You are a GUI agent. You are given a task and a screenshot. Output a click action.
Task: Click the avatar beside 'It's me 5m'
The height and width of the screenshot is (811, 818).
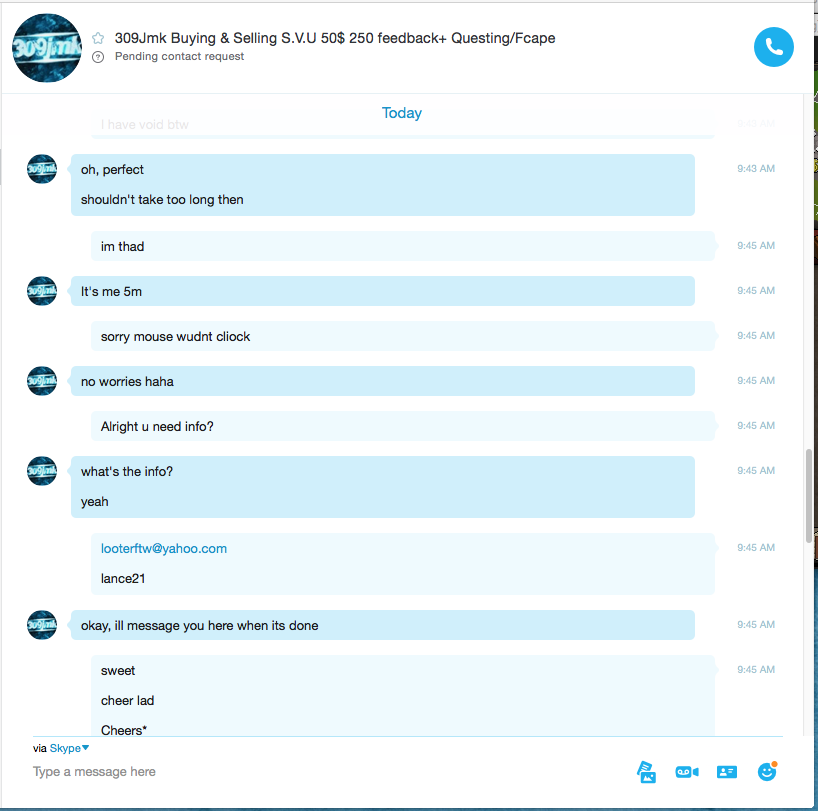click(42, 291)
